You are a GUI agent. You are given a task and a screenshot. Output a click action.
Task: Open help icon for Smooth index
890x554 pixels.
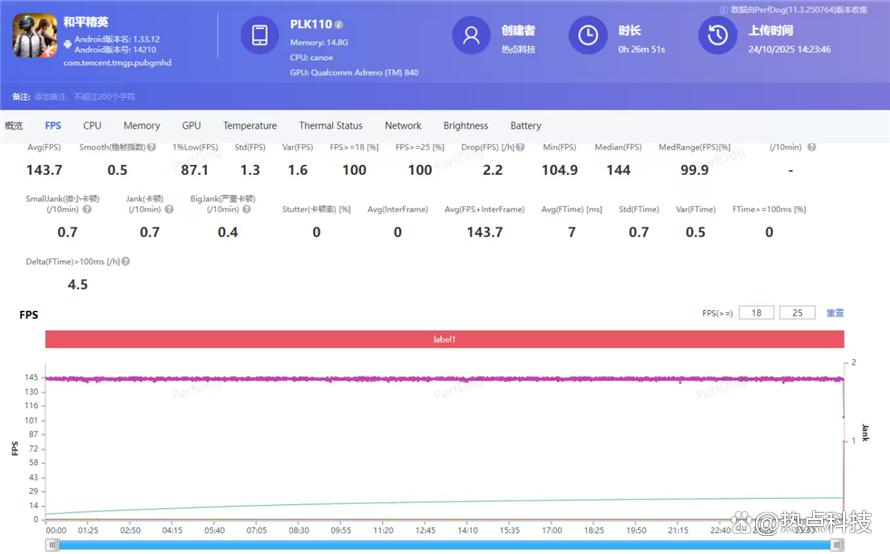click(152, 147)
